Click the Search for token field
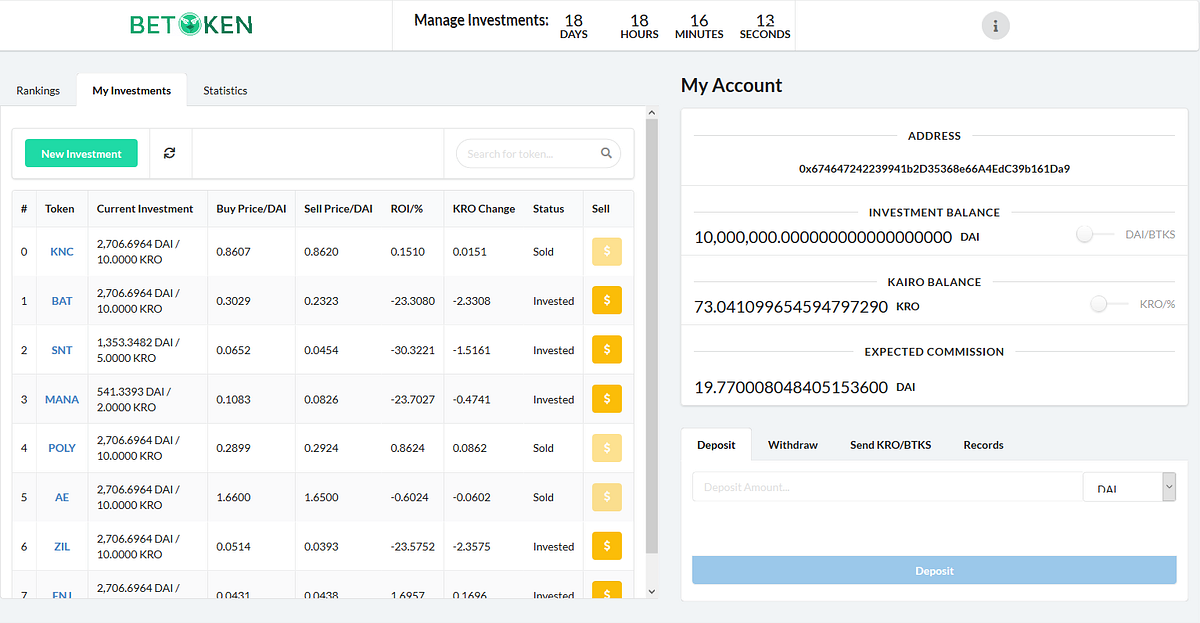Screen dimensions: 1200x623 [x=538, y=154]
